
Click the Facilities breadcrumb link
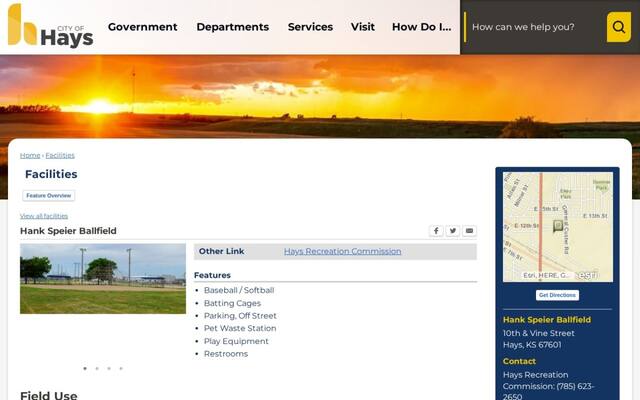point(60,156)
